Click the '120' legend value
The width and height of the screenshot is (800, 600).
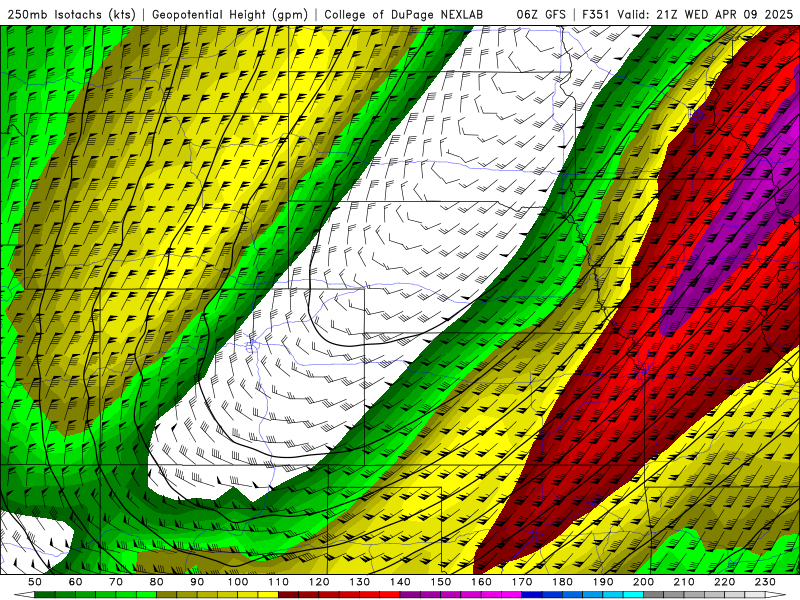(319, 582)
